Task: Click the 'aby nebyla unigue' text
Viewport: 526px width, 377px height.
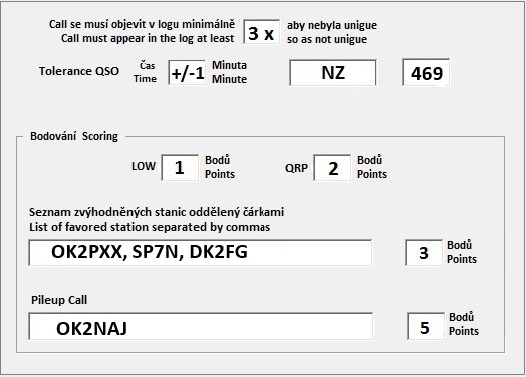Action: (x=332, y=25)
